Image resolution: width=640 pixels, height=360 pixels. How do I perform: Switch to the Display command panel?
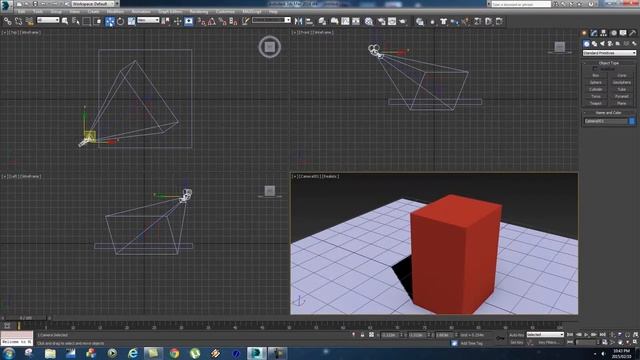[x=623, y=33]
